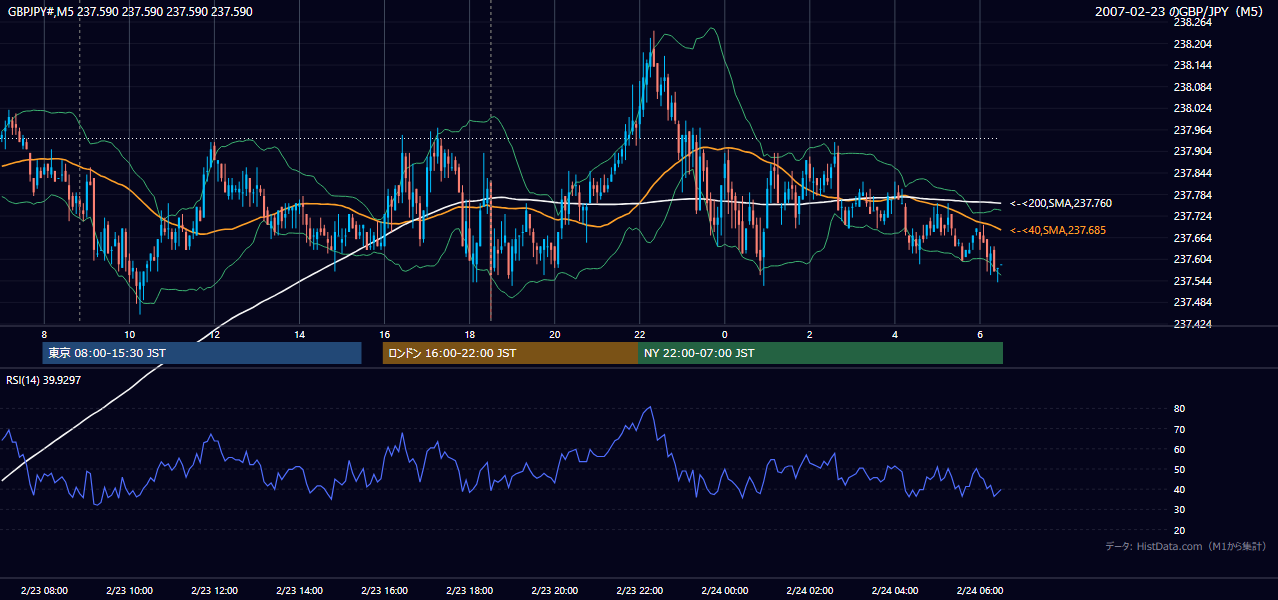Click the RSI 70 level label
The width and height of the screenshot is (1278, 600).
1179,429
